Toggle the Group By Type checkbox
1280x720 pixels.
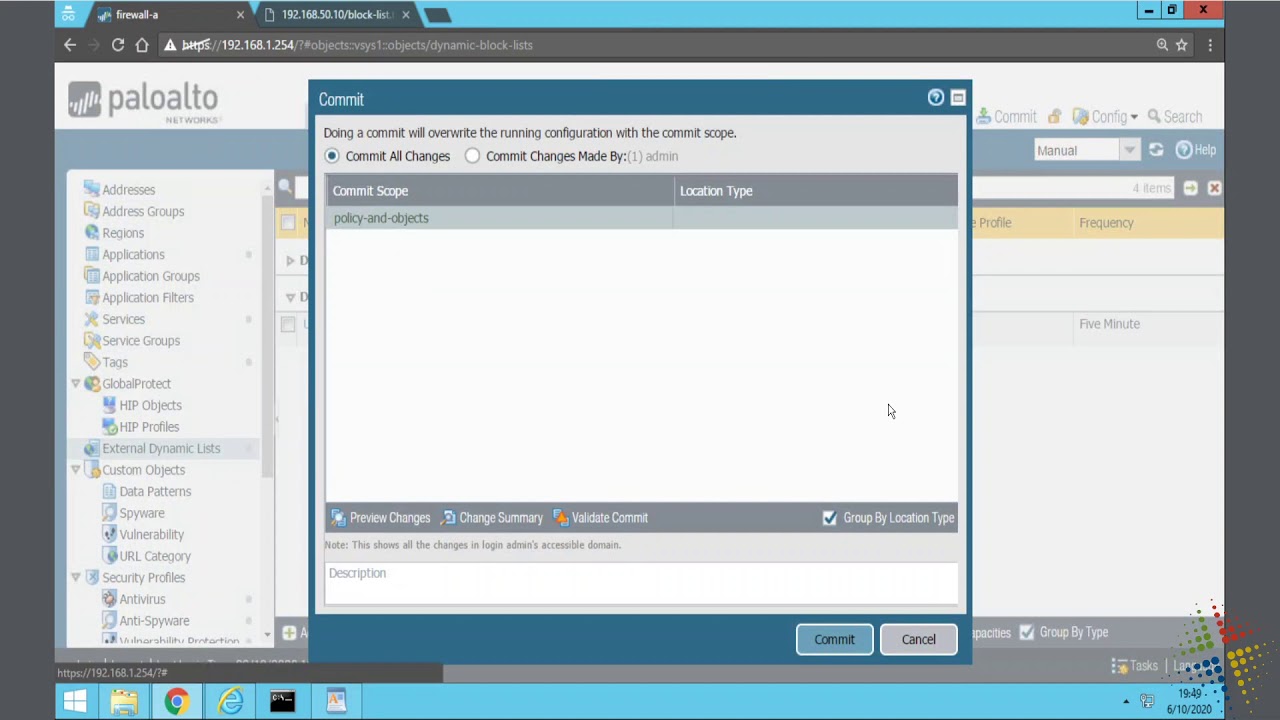(x=1026, y=632)
